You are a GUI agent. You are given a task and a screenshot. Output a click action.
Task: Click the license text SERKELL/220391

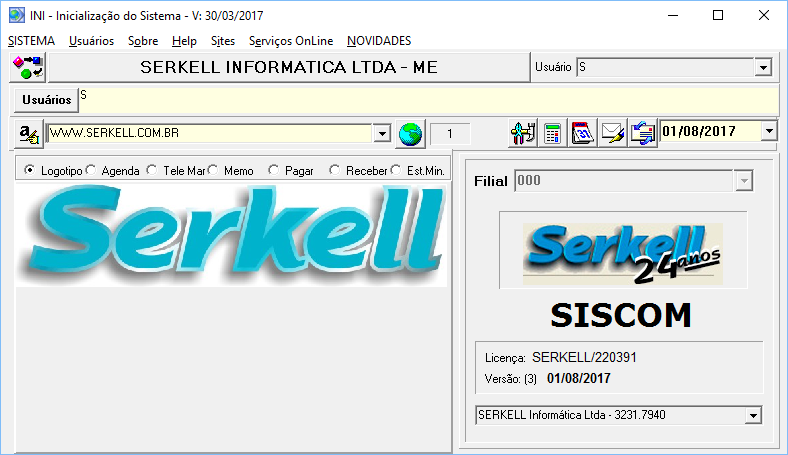(x=584, y=357)
